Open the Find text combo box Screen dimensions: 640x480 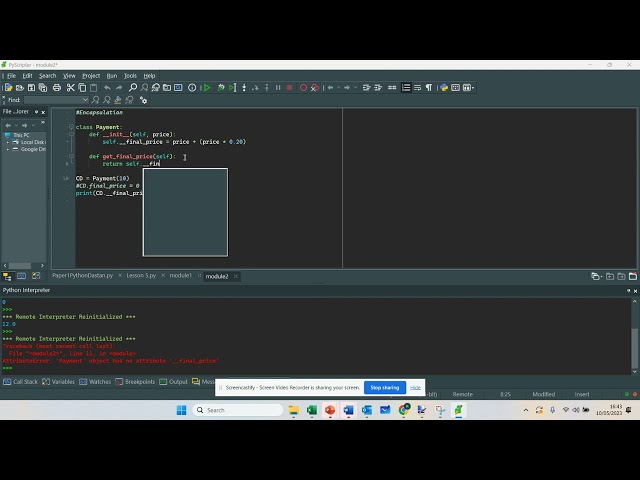tap(56, 100)
